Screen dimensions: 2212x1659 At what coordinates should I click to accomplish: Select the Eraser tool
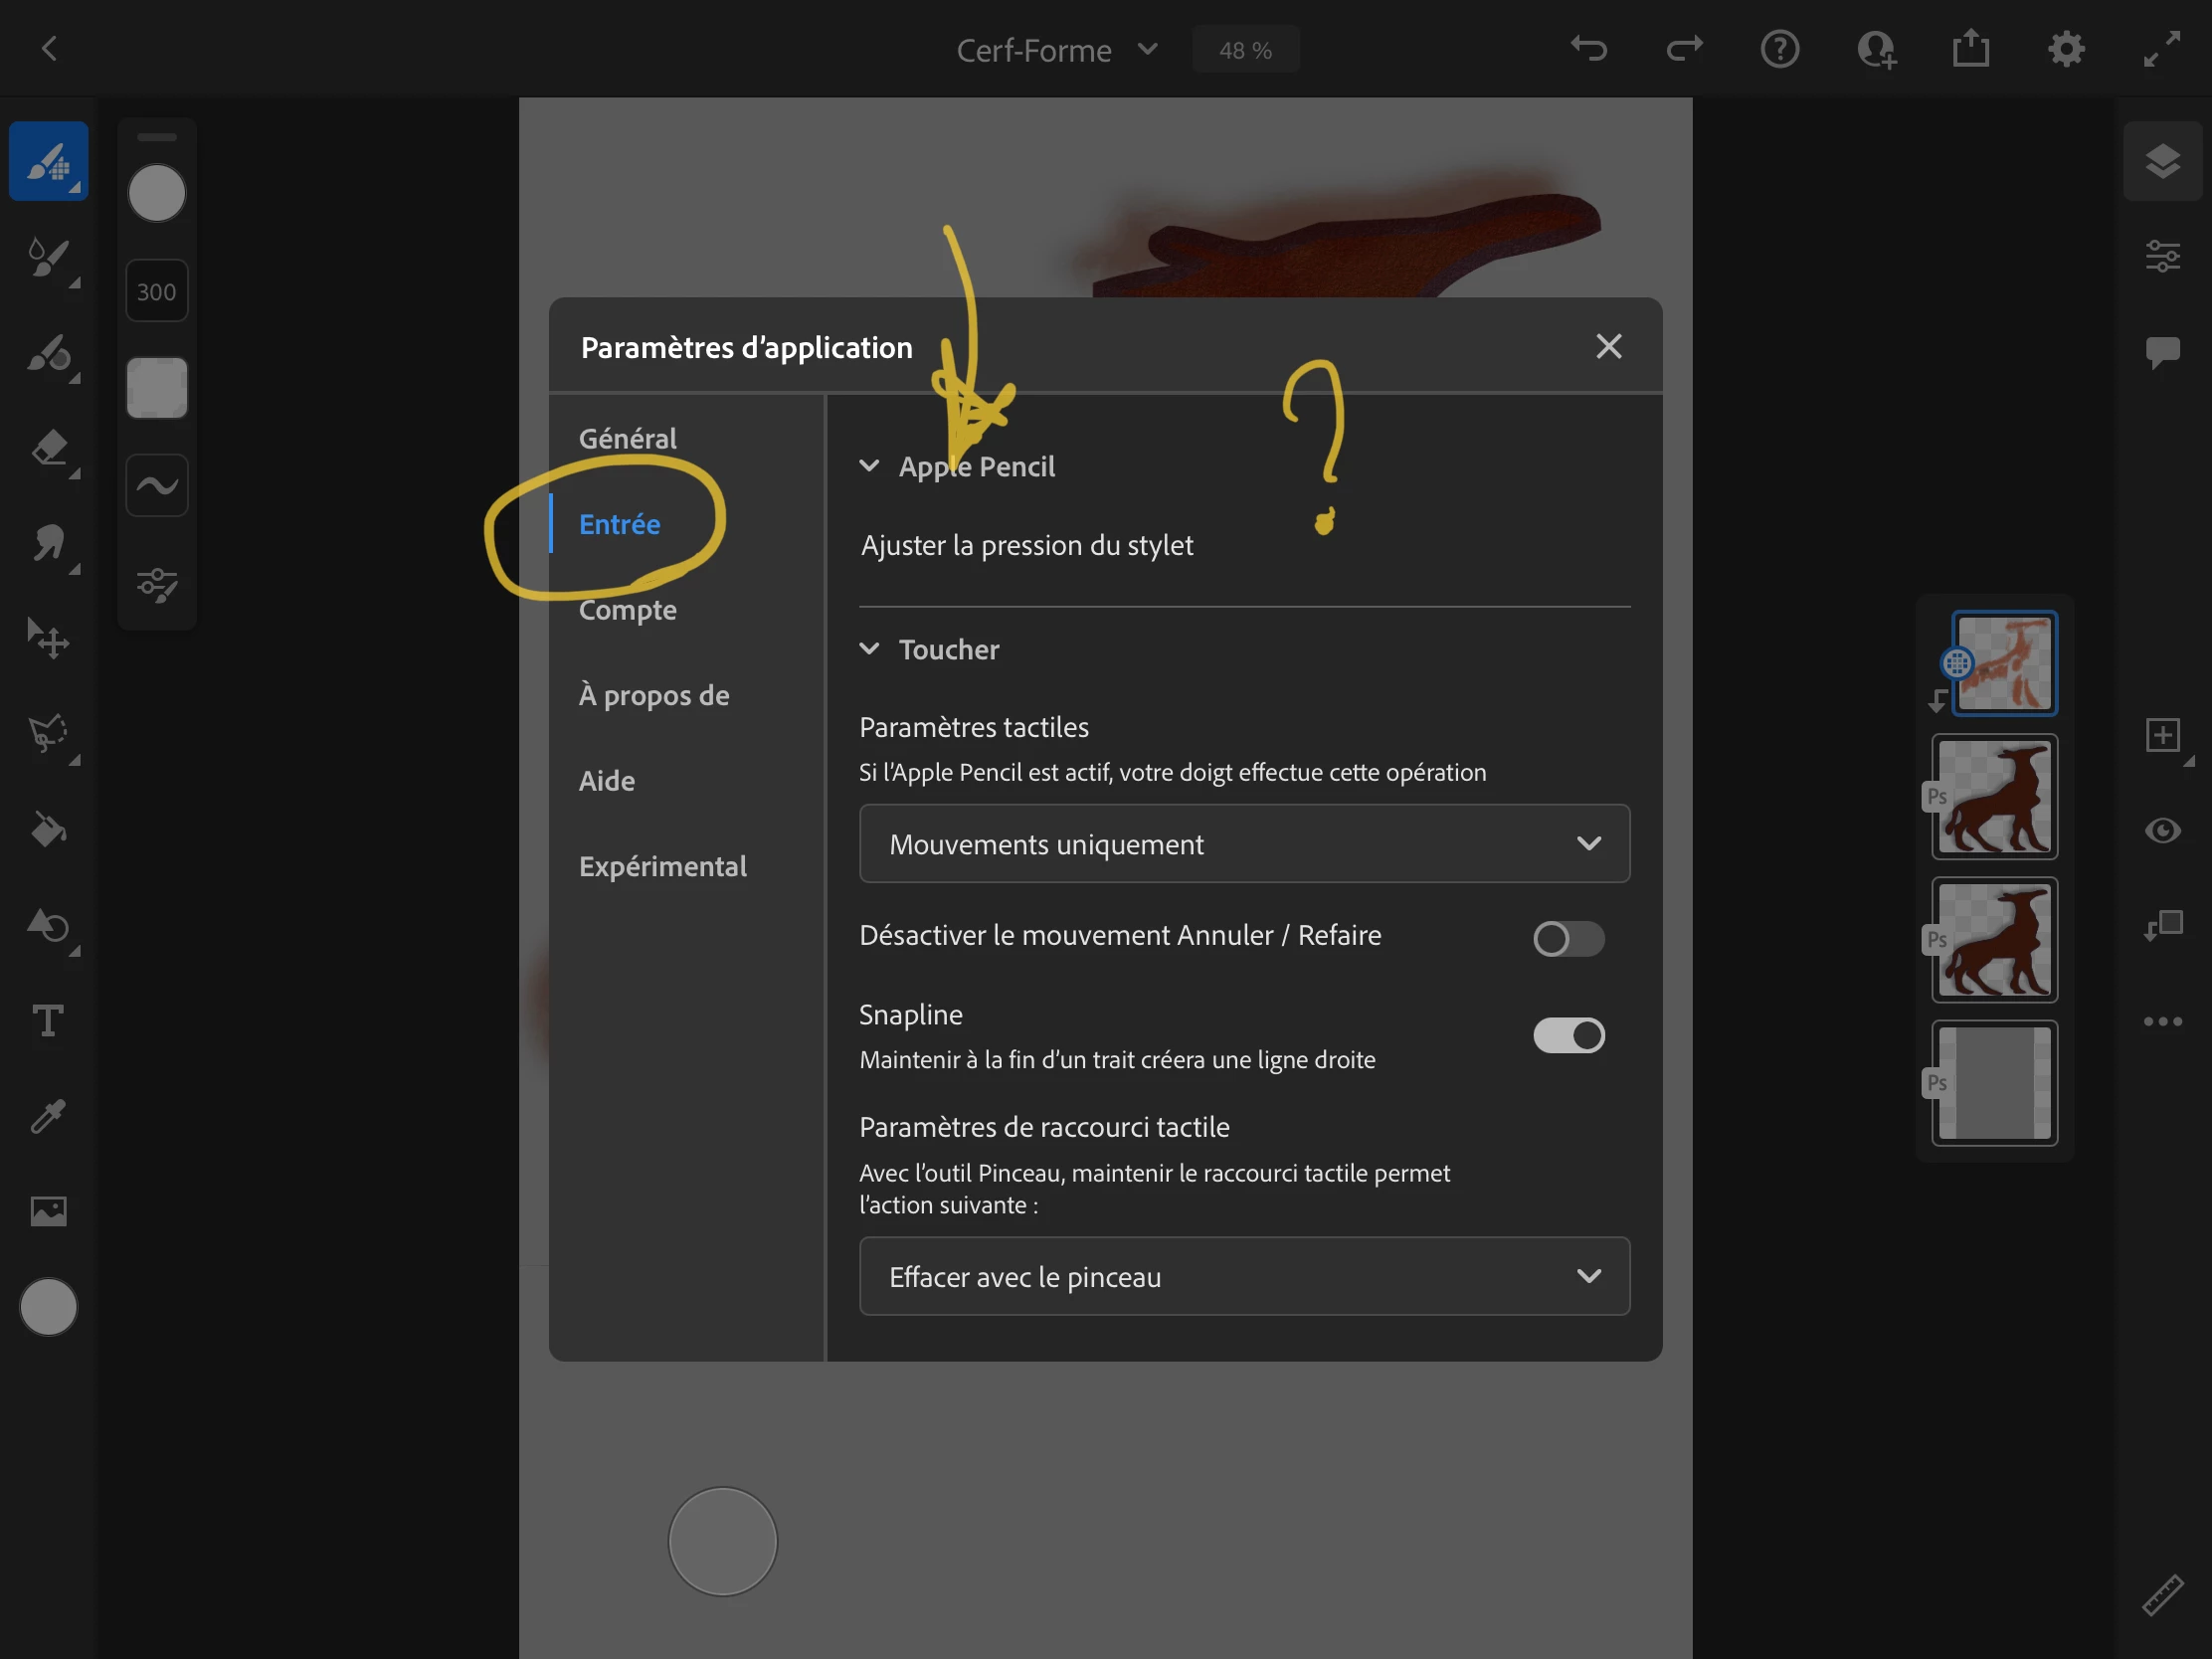(x=48, y=448)
